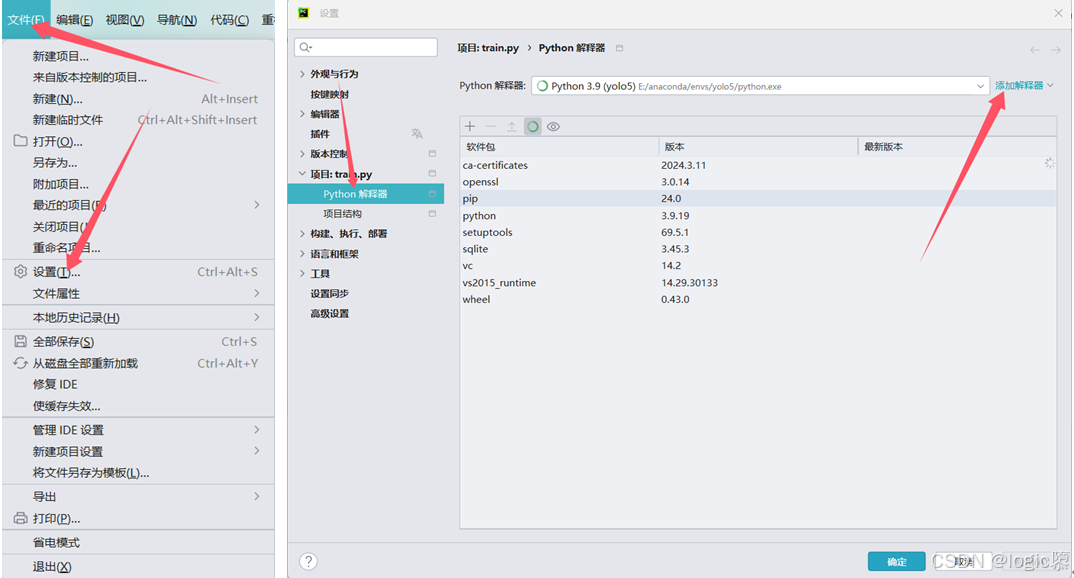The image size is (1074, 578).
Task: Click the open folder icon
Action: (x=21, y=141)
